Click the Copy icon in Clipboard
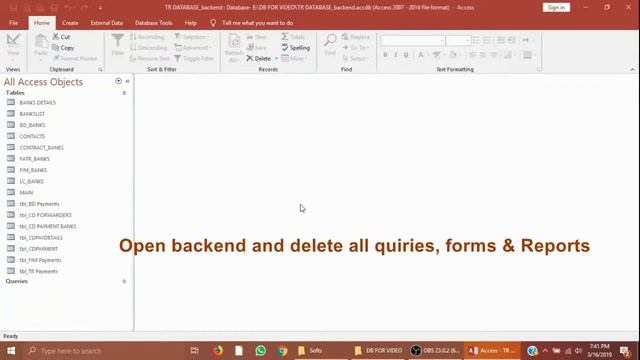Viewport: 640px width, 360px height. click(x=56, y=48)
